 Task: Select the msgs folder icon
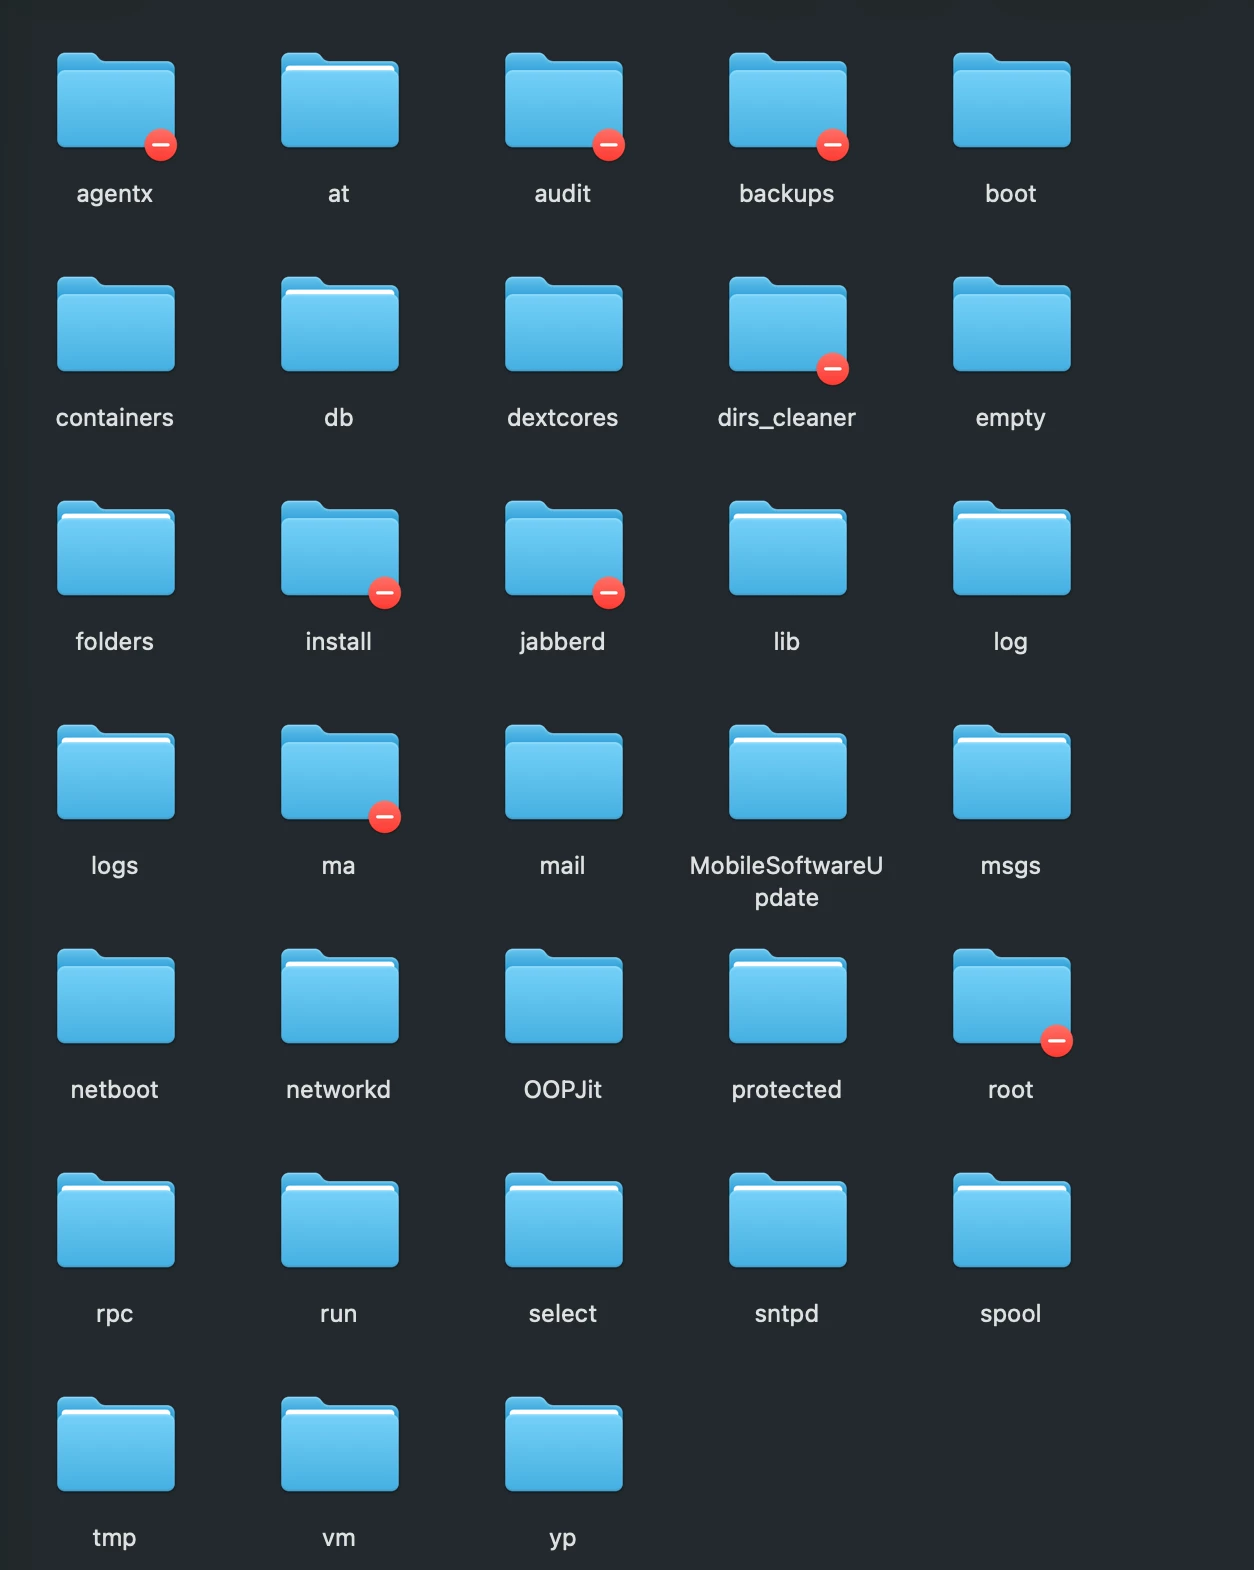[1012, 772]
